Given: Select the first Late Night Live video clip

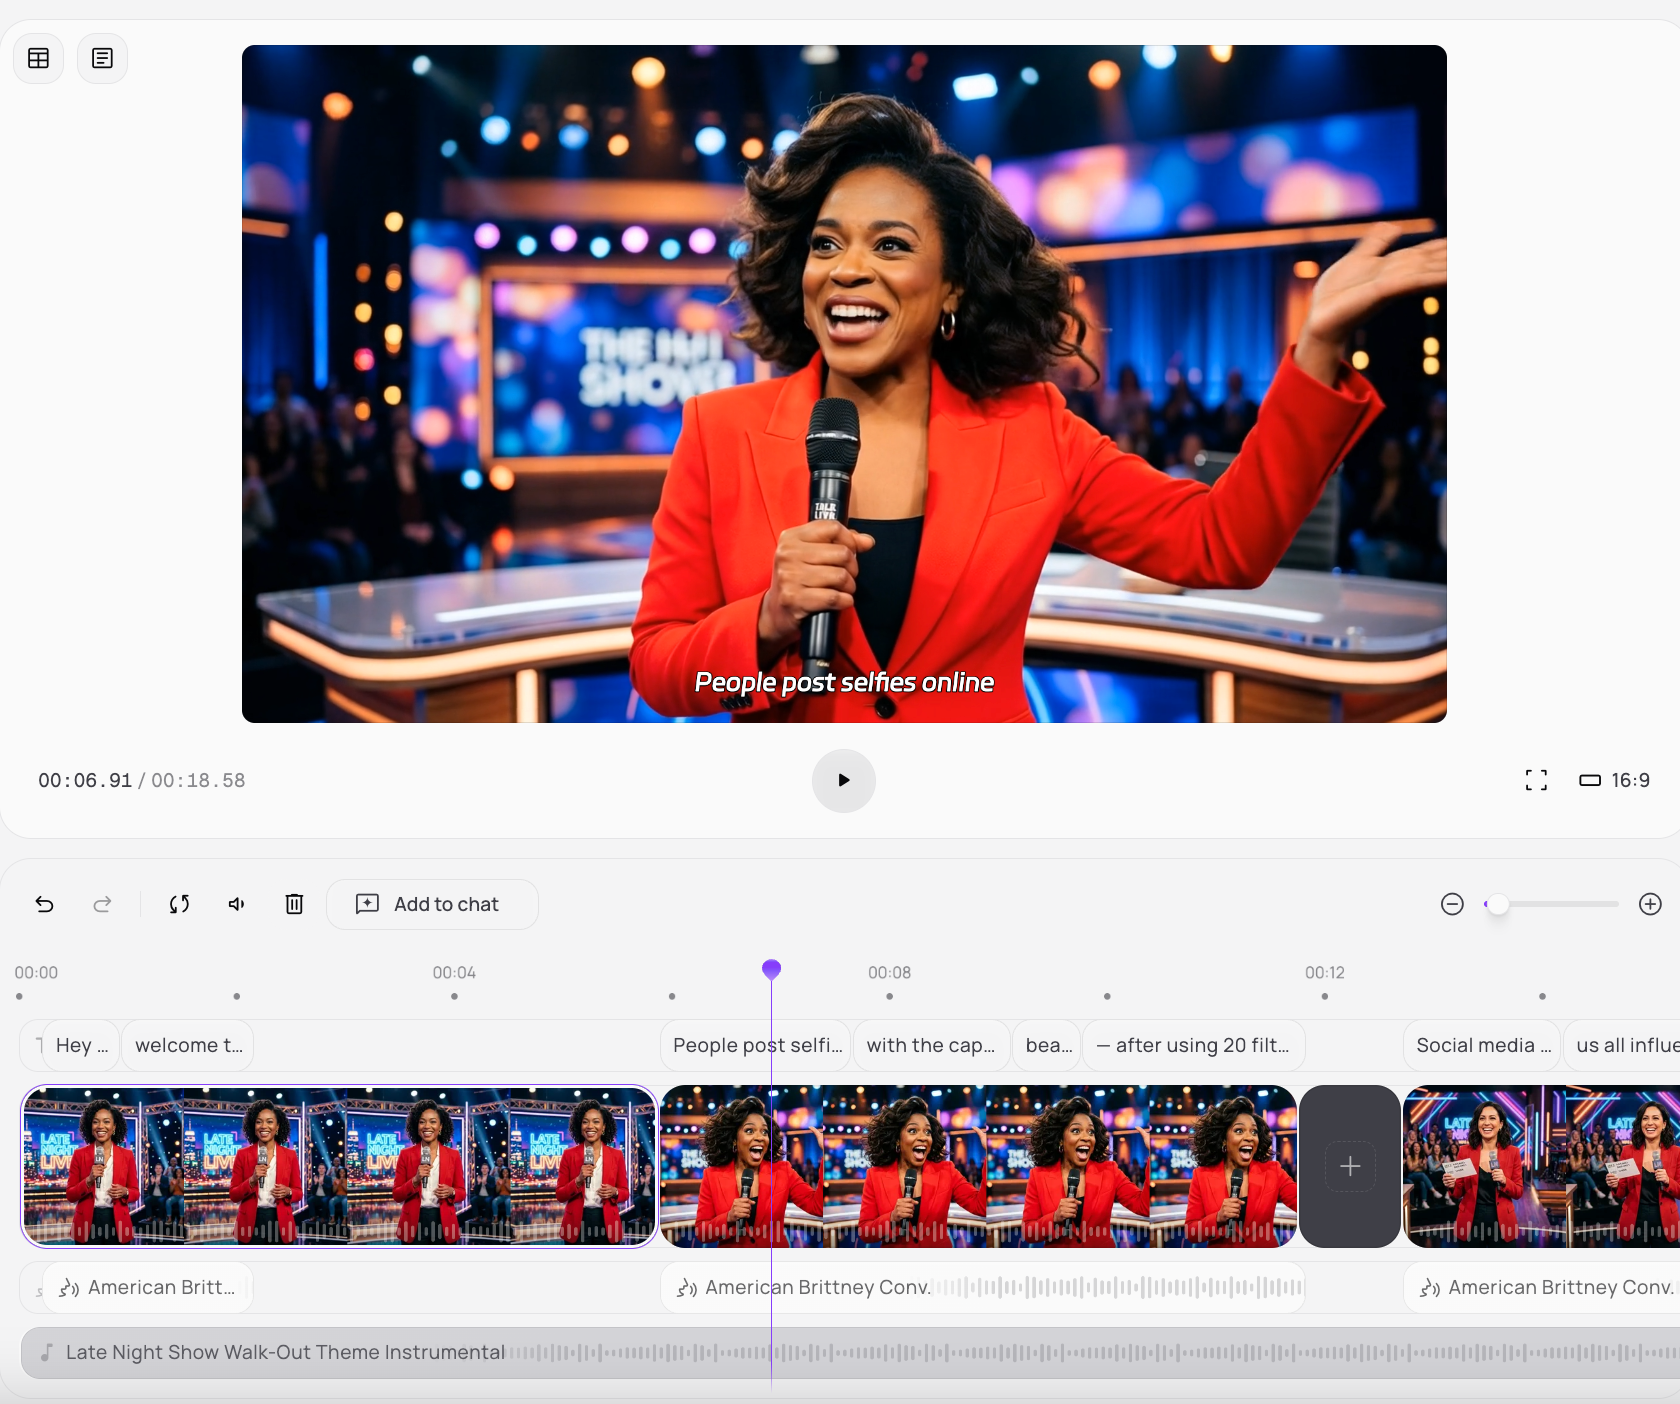Looking at the screenshot, I should click(x=339, y=1166).
